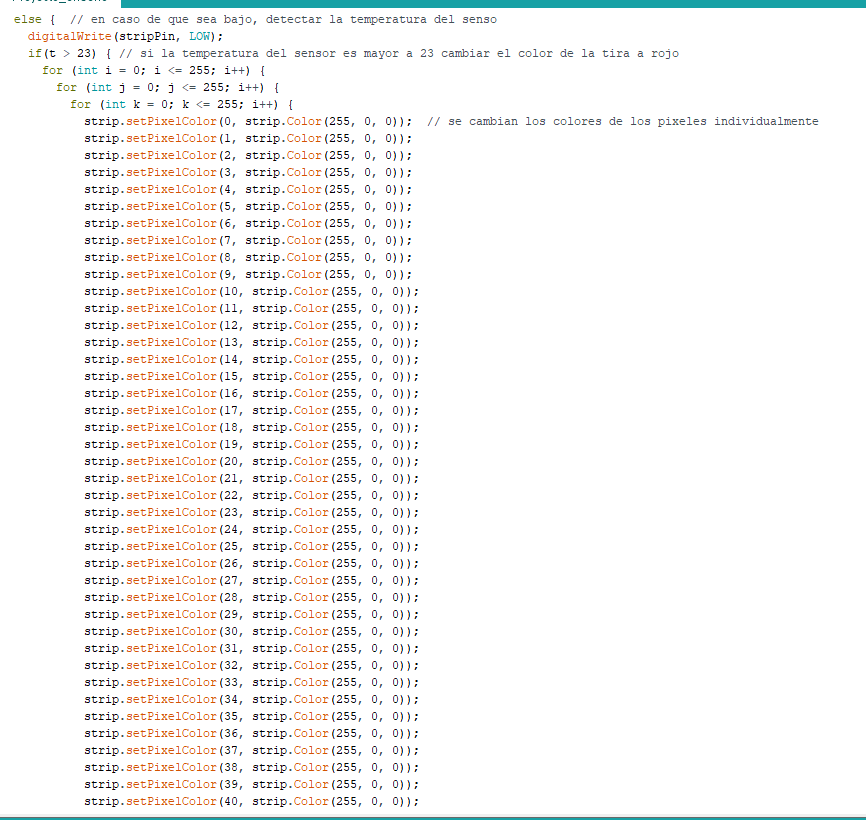Click the setPixelColor(25, line
The height and width of the screenshot is (820, 866).
click(252, 547)
